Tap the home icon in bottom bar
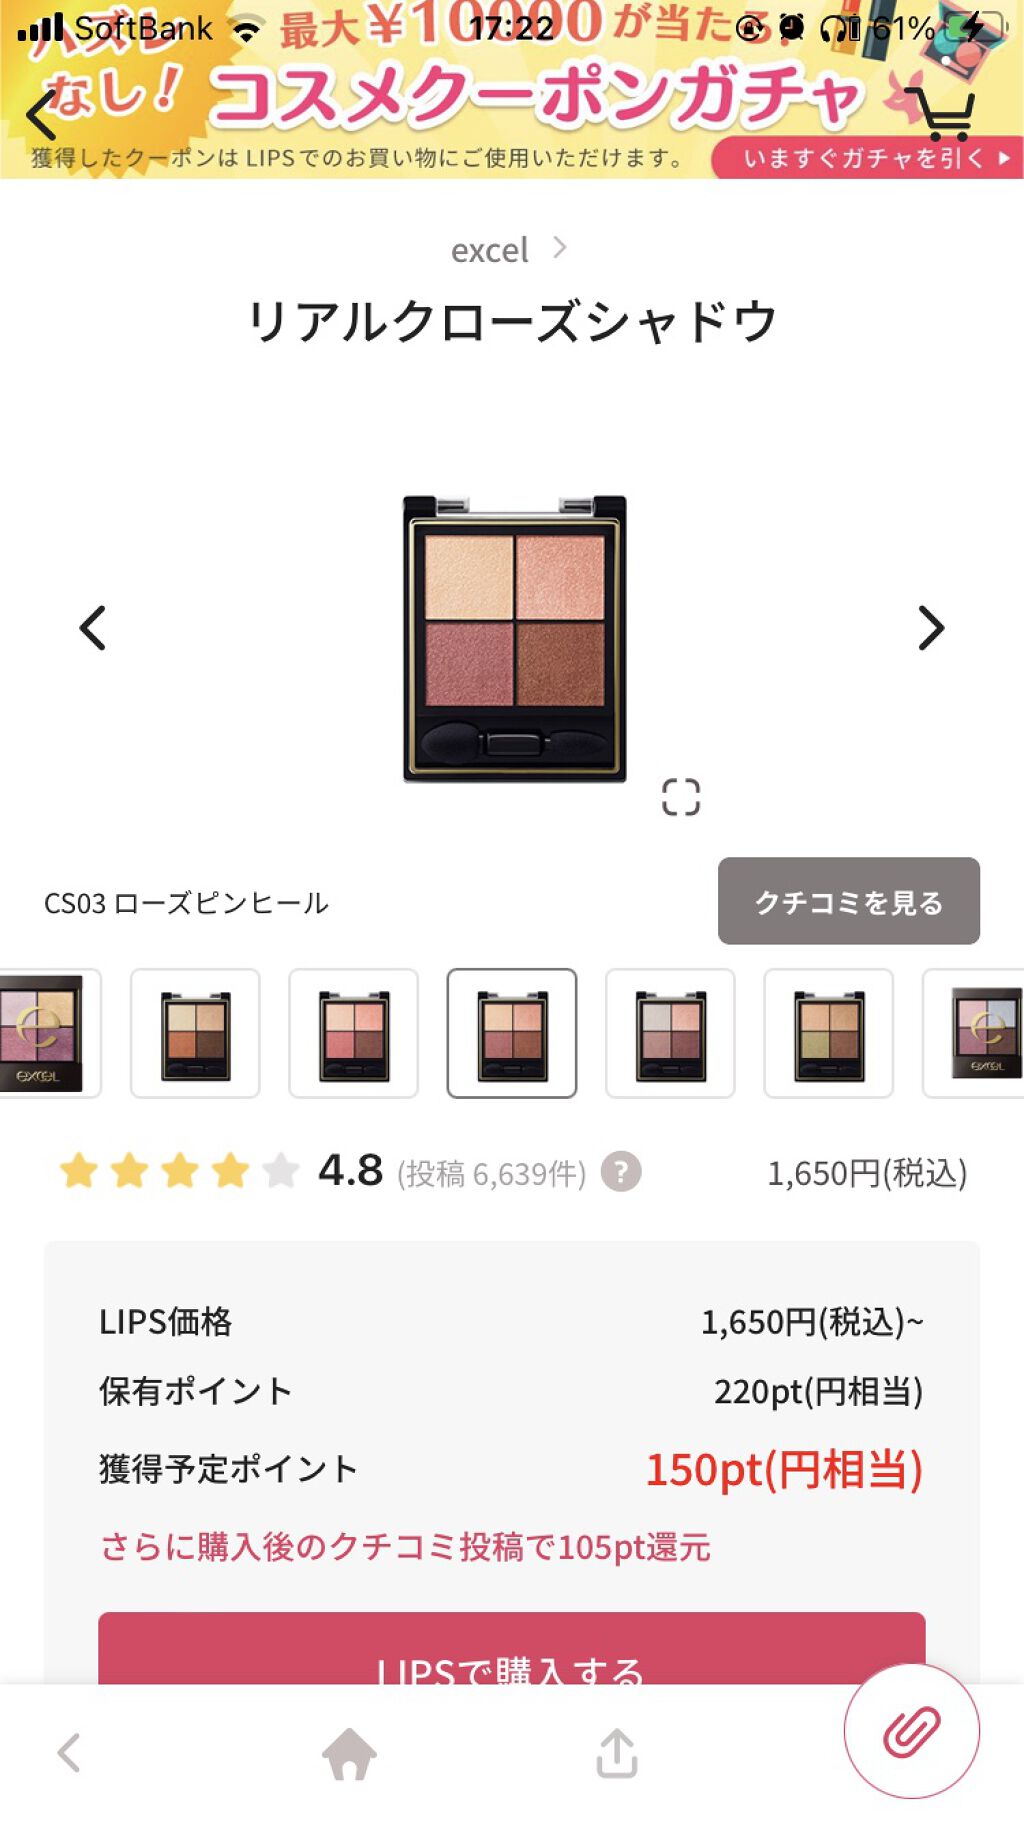This screenshot has height=1821, width=1024. [349, 1753]
